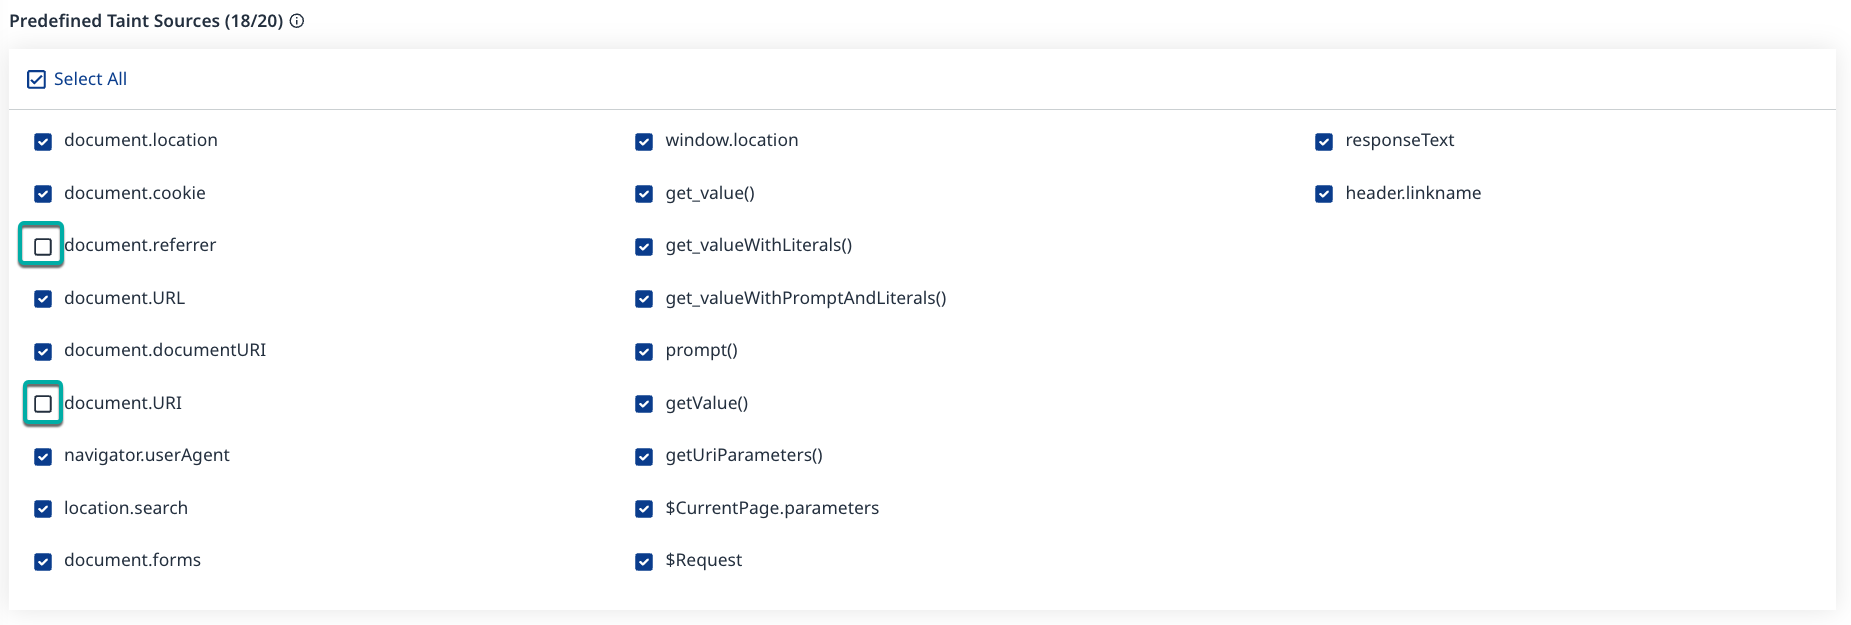This screenshot has height=625, width=1851.
Task: Disable the document.cookie source
Action: (x=43, y=194)
